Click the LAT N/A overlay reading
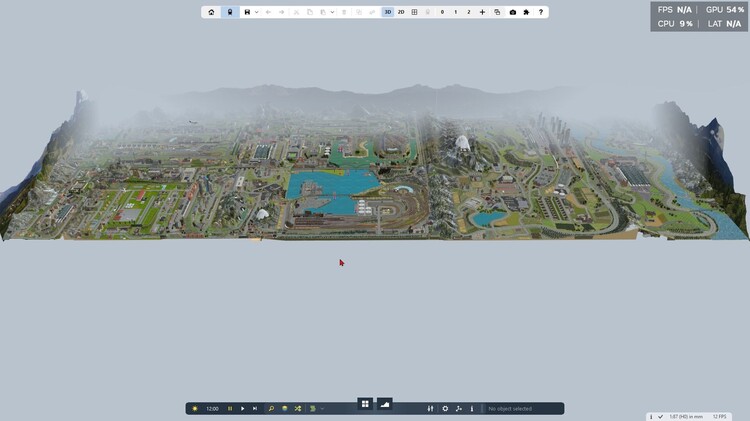The height and width of the screenshot is (421, 750). tap(725, 23)
